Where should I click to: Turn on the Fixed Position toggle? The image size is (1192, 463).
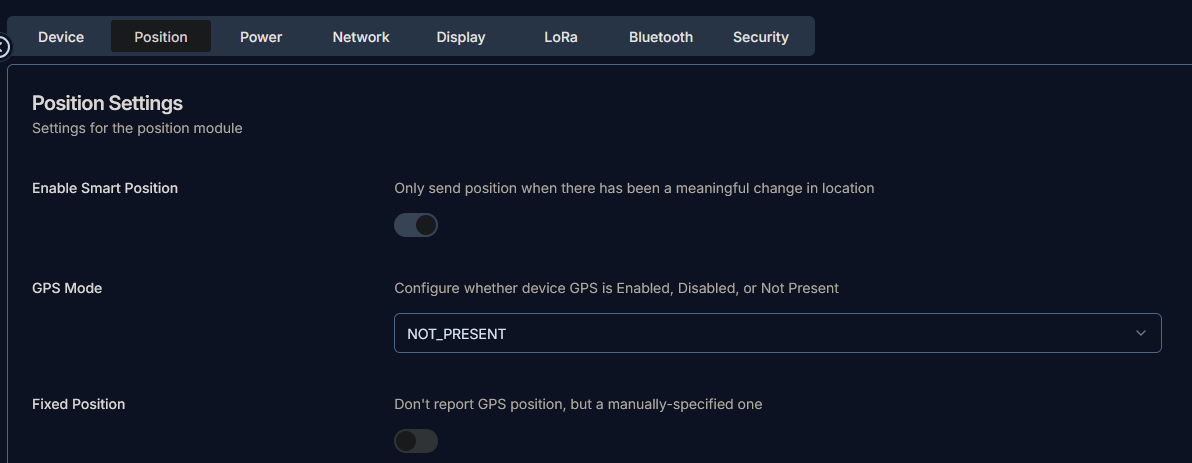point(416,441)
